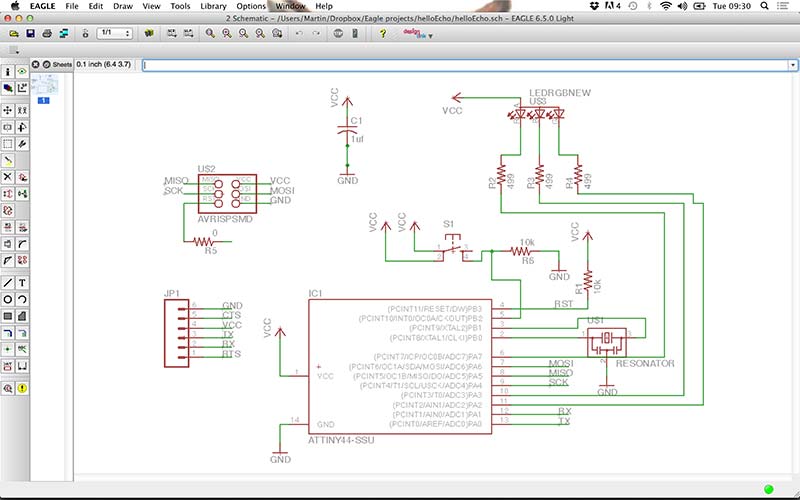This screenshot has width=800, height=500.
Task: Redo the last action
Action: pos(316,34)
